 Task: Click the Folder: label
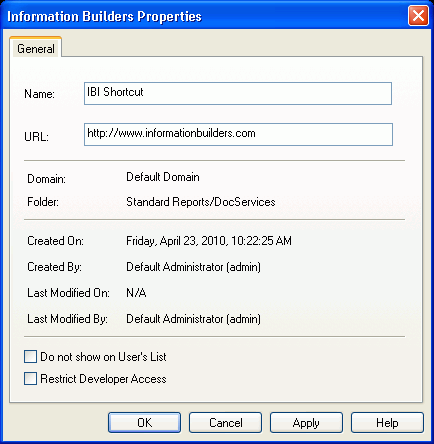click(43, 202)
